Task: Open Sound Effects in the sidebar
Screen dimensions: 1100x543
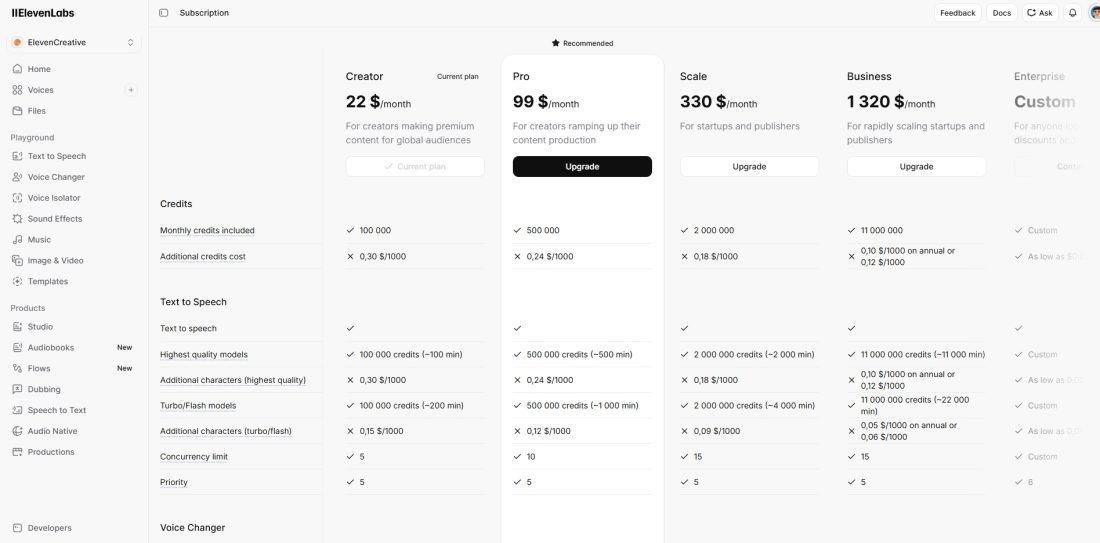Action: click(55, 219)
